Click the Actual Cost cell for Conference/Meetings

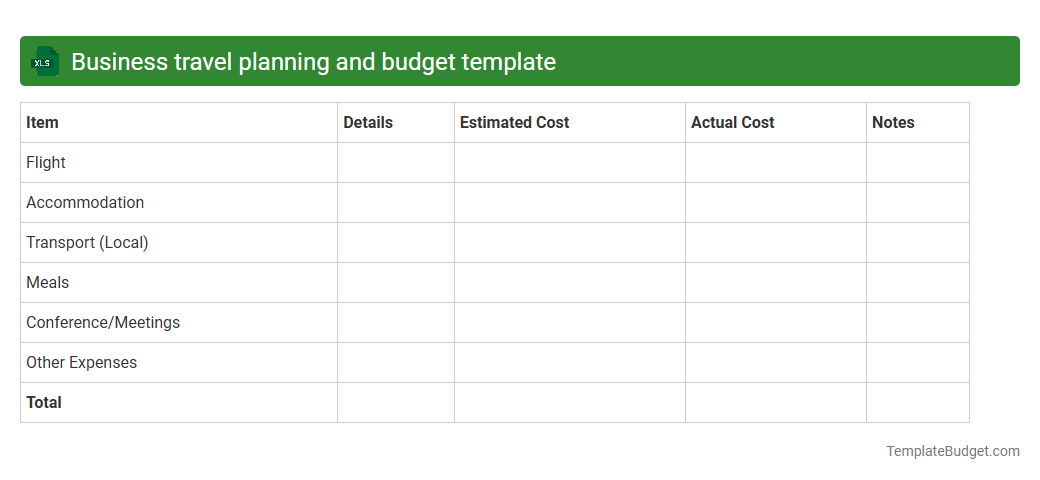[x=776, y=322]
